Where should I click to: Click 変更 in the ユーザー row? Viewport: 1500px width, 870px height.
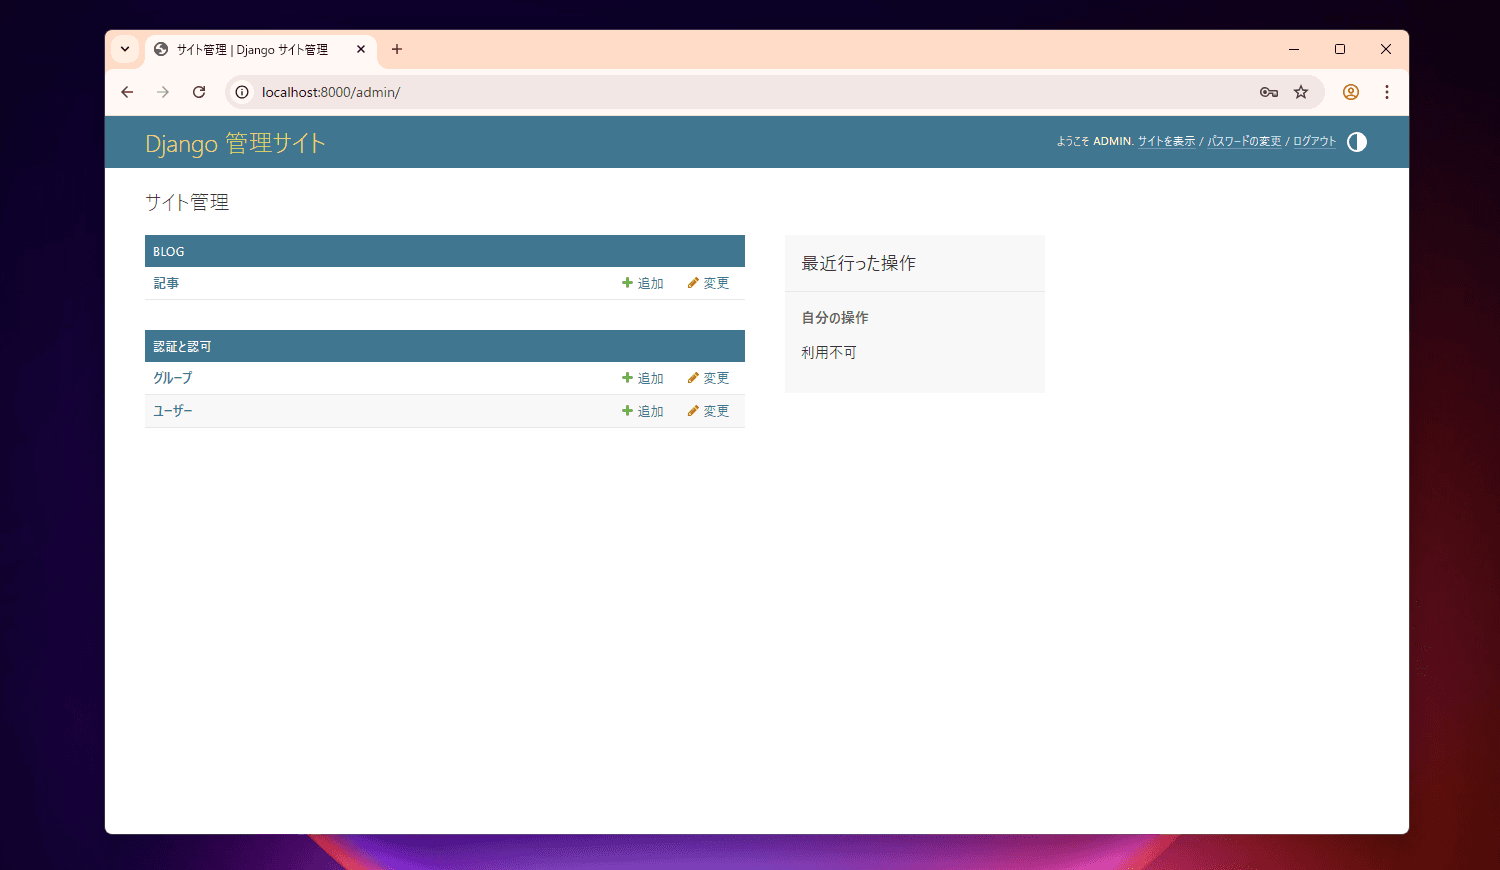(x=708, y=411)
